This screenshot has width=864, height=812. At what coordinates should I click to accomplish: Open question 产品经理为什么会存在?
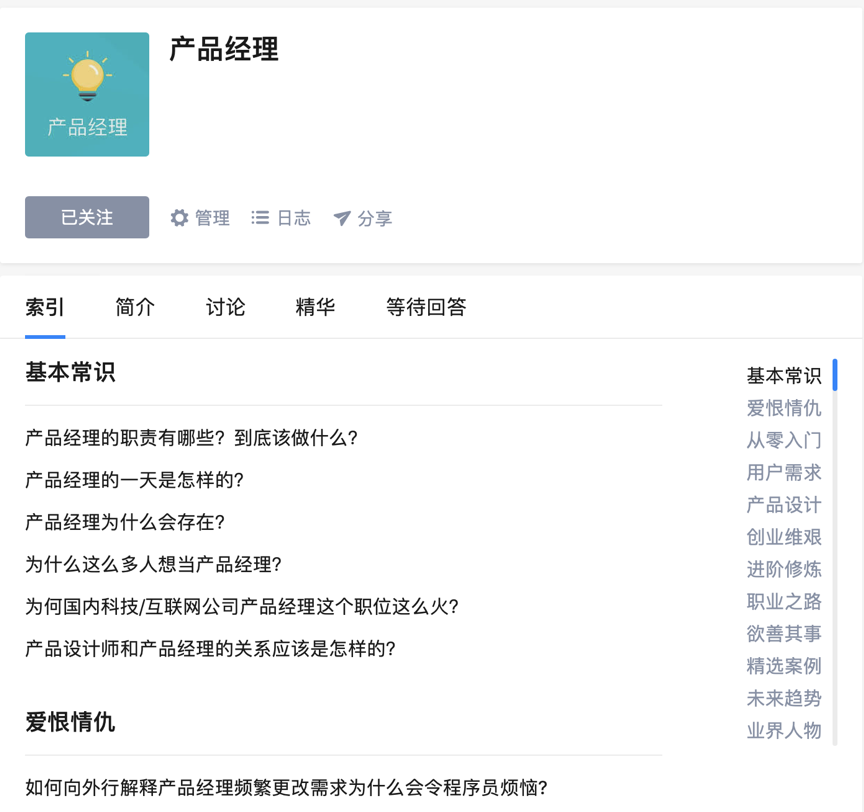[x=125, y=522]
